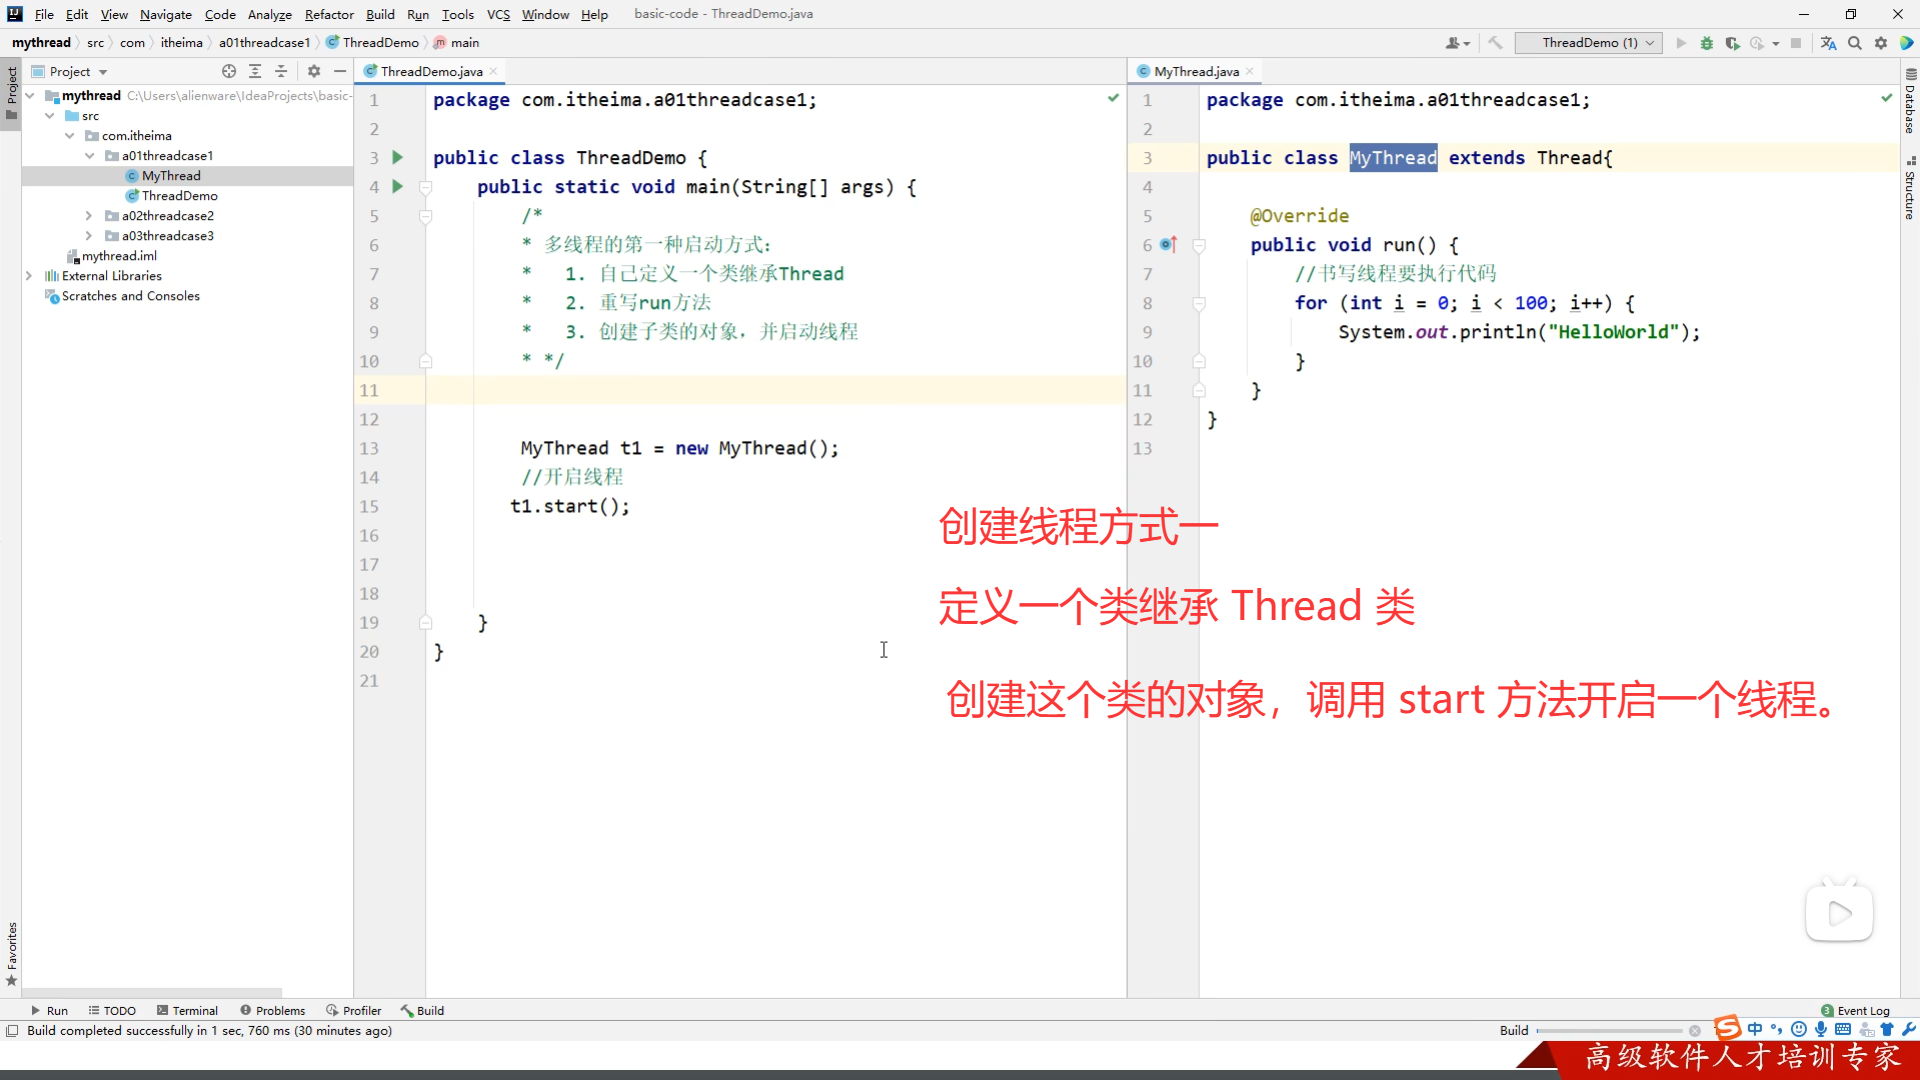This screenshot has height=1080, width=1920.
Task: Open Project panel settings gear
Action: point(314,71)
